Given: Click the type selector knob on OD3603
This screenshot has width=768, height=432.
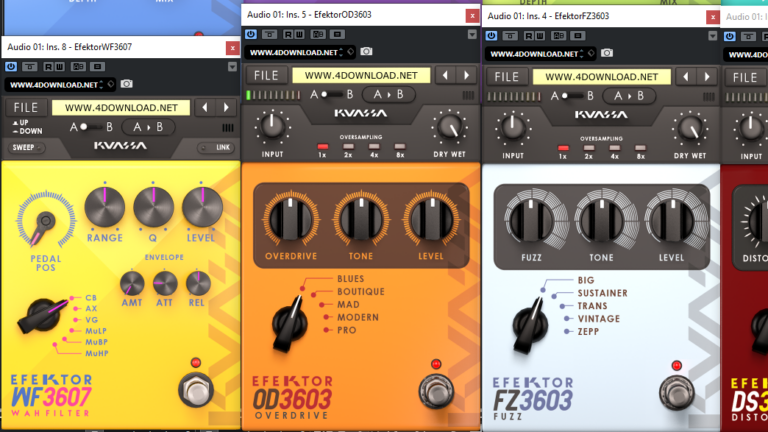Looking at the screenshot, I should tap(290, 323).
